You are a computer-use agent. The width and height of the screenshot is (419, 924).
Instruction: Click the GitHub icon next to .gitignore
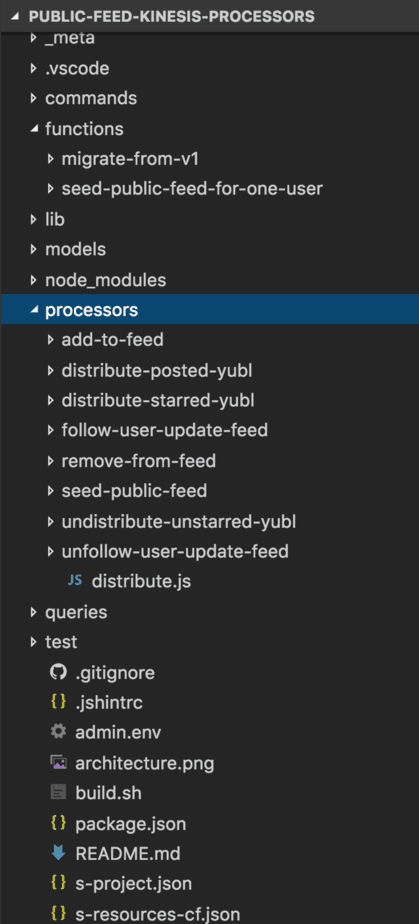coord(58,672)
